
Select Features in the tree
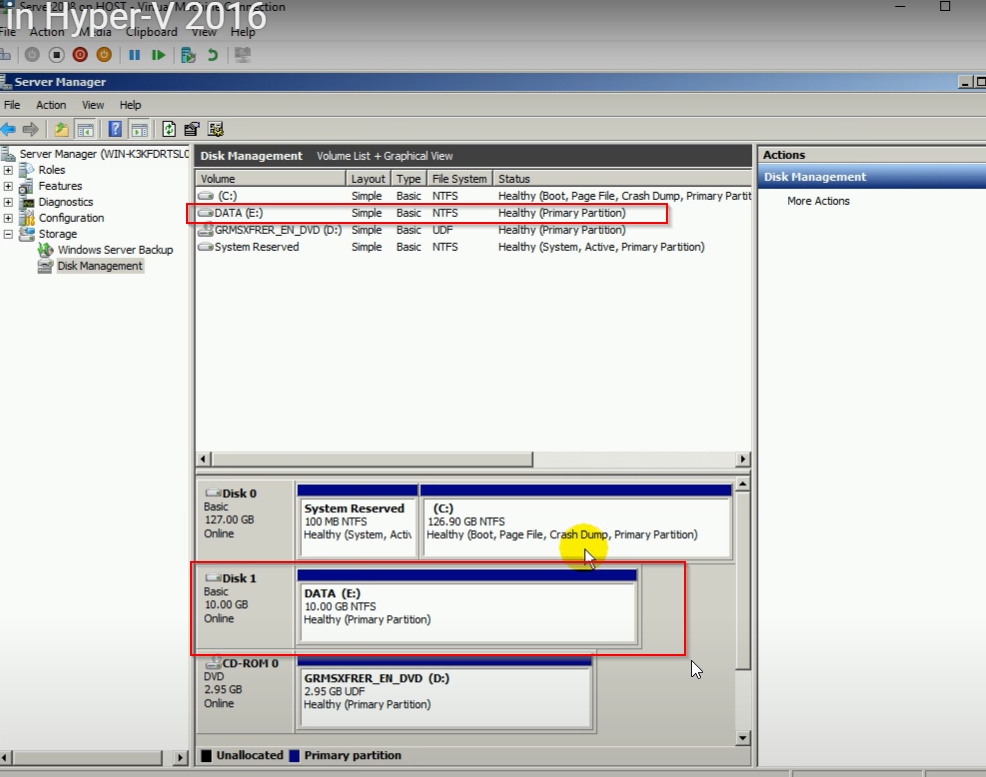pos(60,186)
